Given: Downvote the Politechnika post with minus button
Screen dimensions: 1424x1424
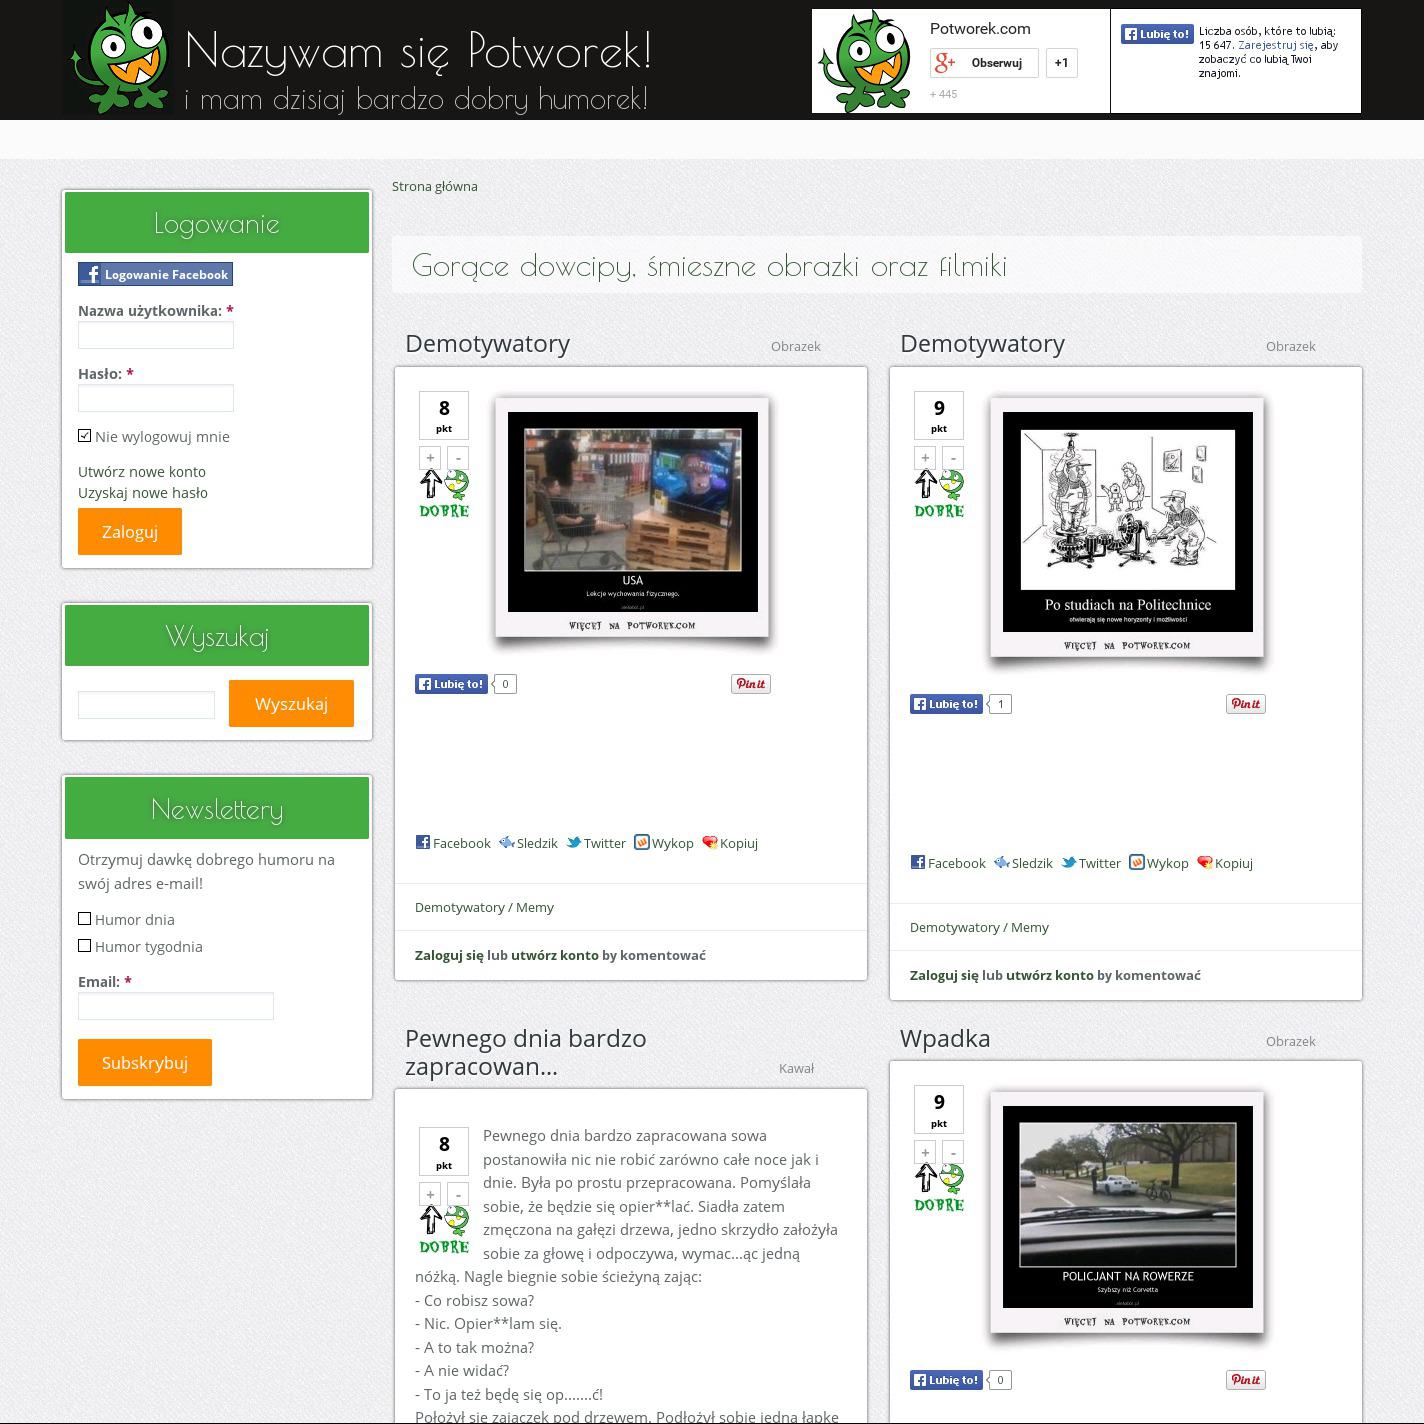Looking at the screenshot, I should click(953, 458).
